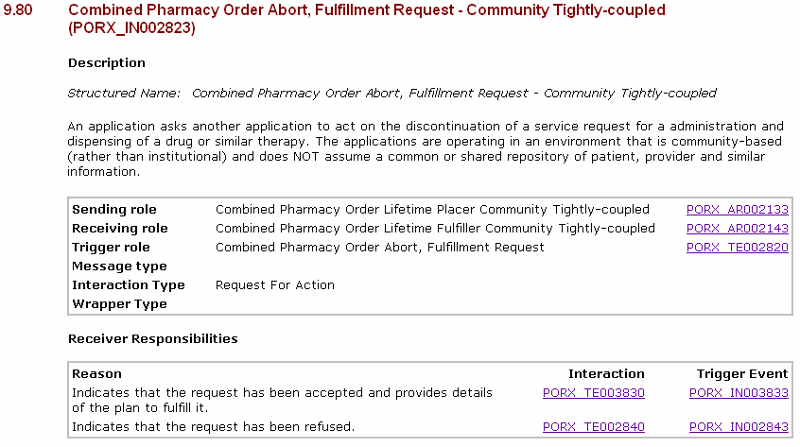The width and height of the screenshot is (800, 447).
Task: Click the section 9.80 heading title
Action: pos(367,18)
